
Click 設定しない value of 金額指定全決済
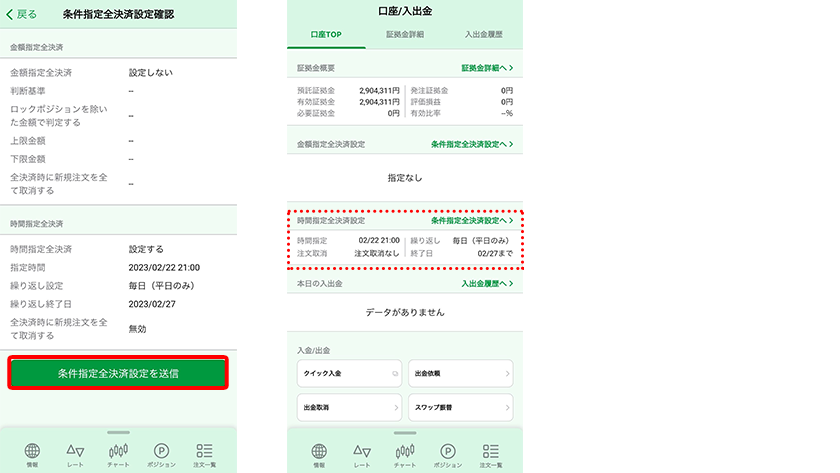point(151,72)
